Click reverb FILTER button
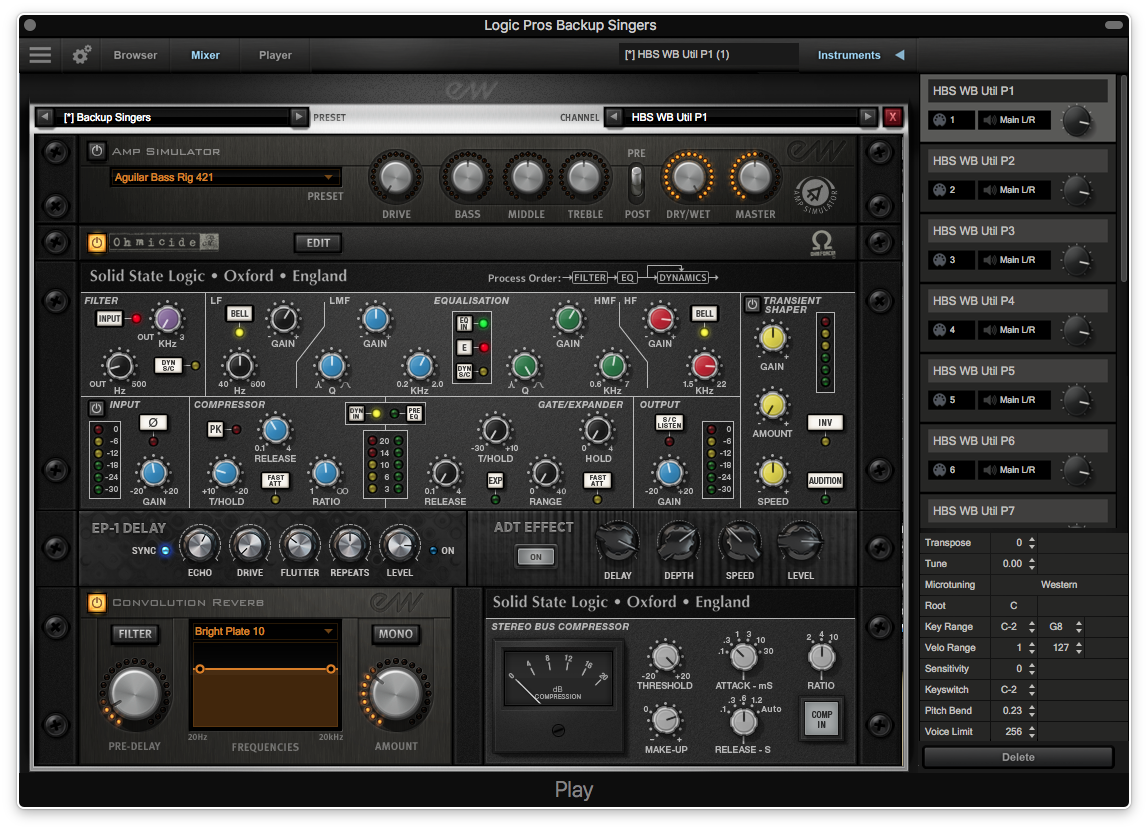The image size is (1148, 830). pyautogui.click(x=135, y=634)
